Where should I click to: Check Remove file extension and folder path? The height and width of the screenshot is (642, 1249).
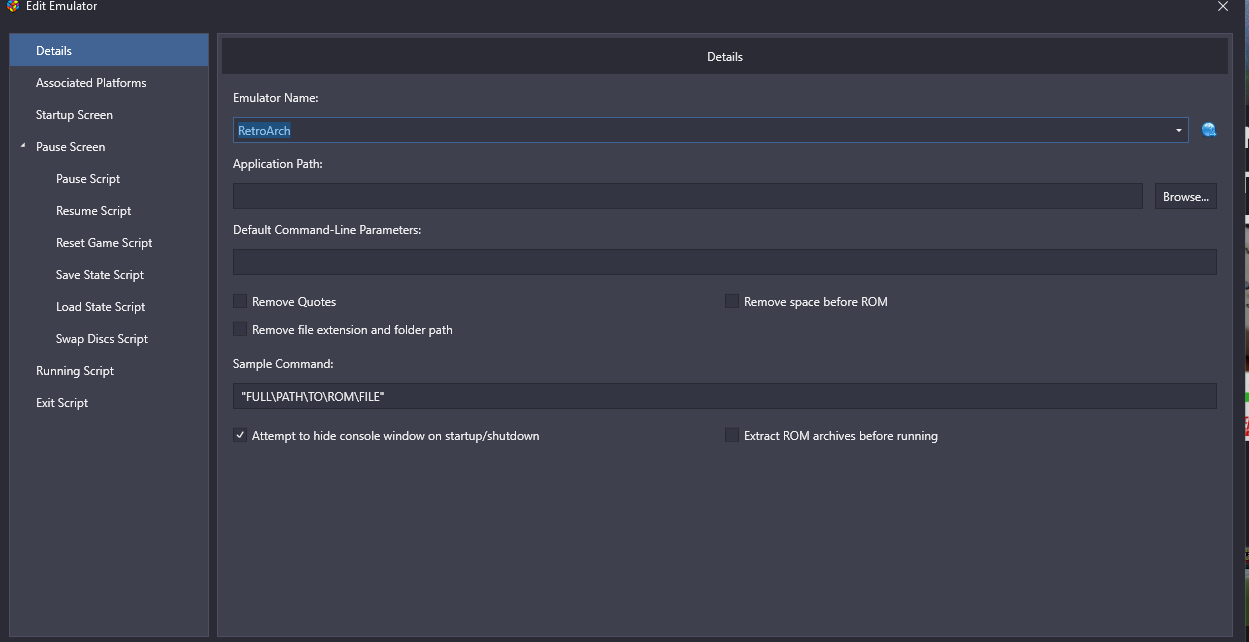point(240,329)
